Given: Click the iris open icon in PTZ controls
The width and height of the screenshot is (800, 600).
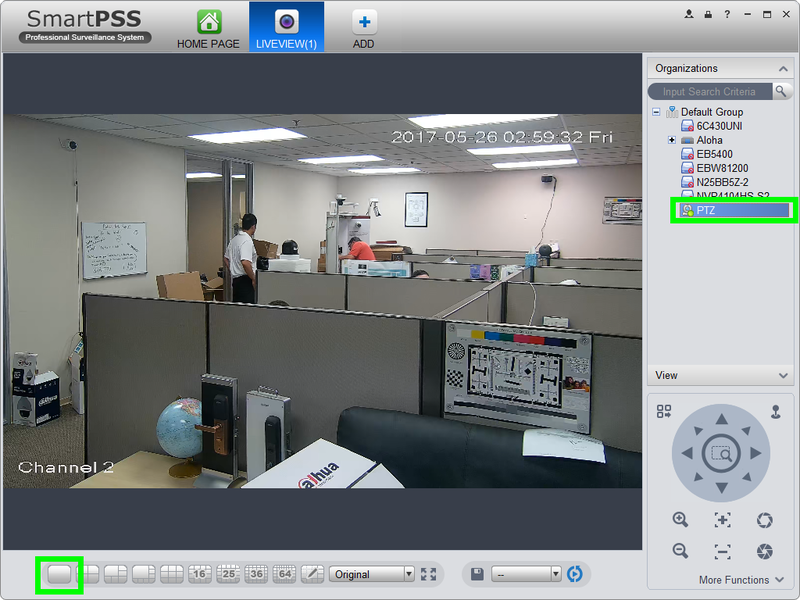Looking at the screenshot, I should (766, 519).
